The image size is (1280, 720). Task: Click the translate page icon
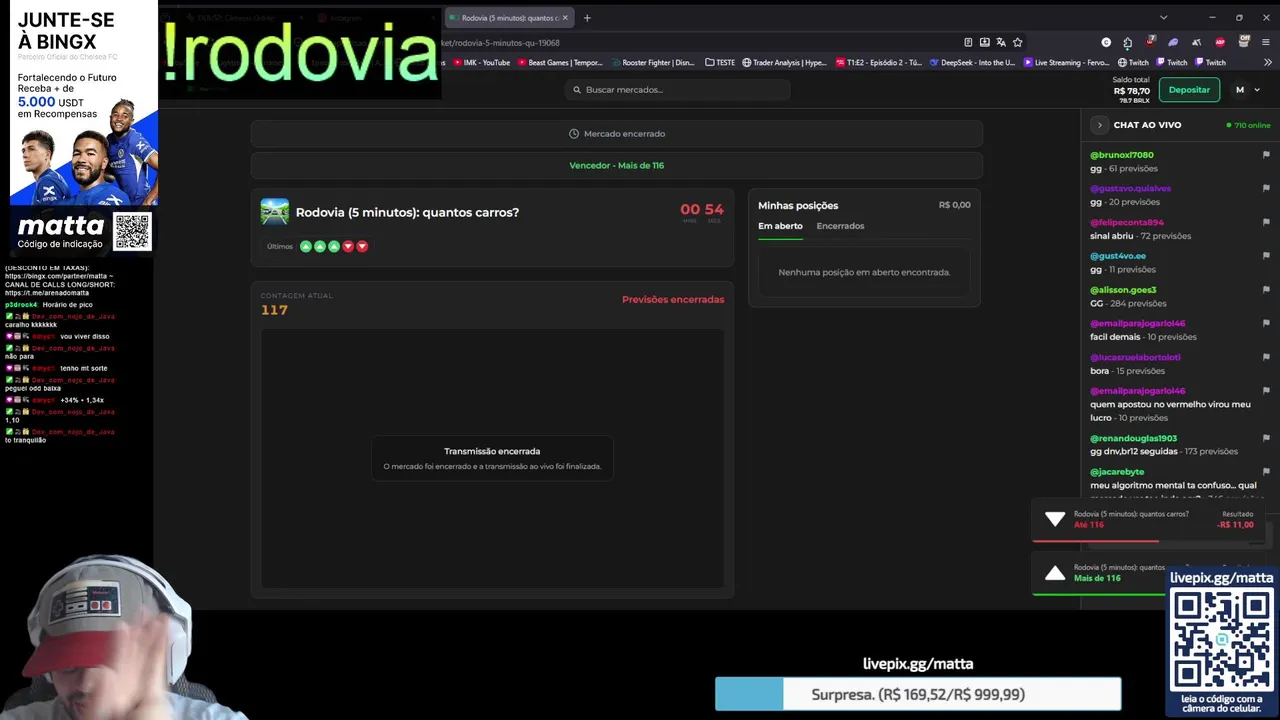point(1001,42)
